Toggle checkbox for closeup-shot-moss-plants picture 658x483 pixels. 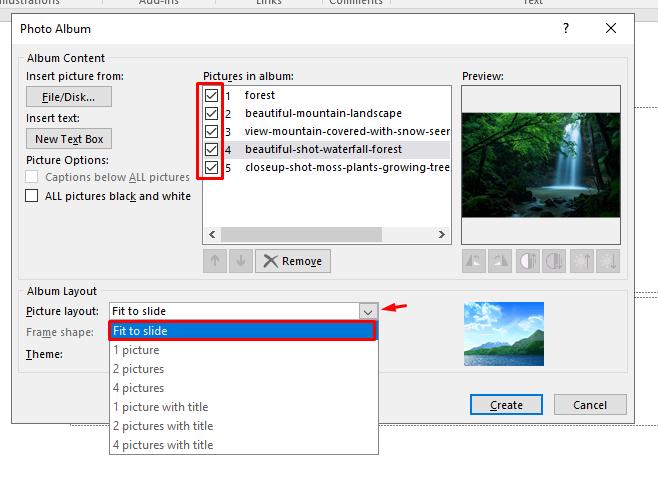click(x=212, y=167)
